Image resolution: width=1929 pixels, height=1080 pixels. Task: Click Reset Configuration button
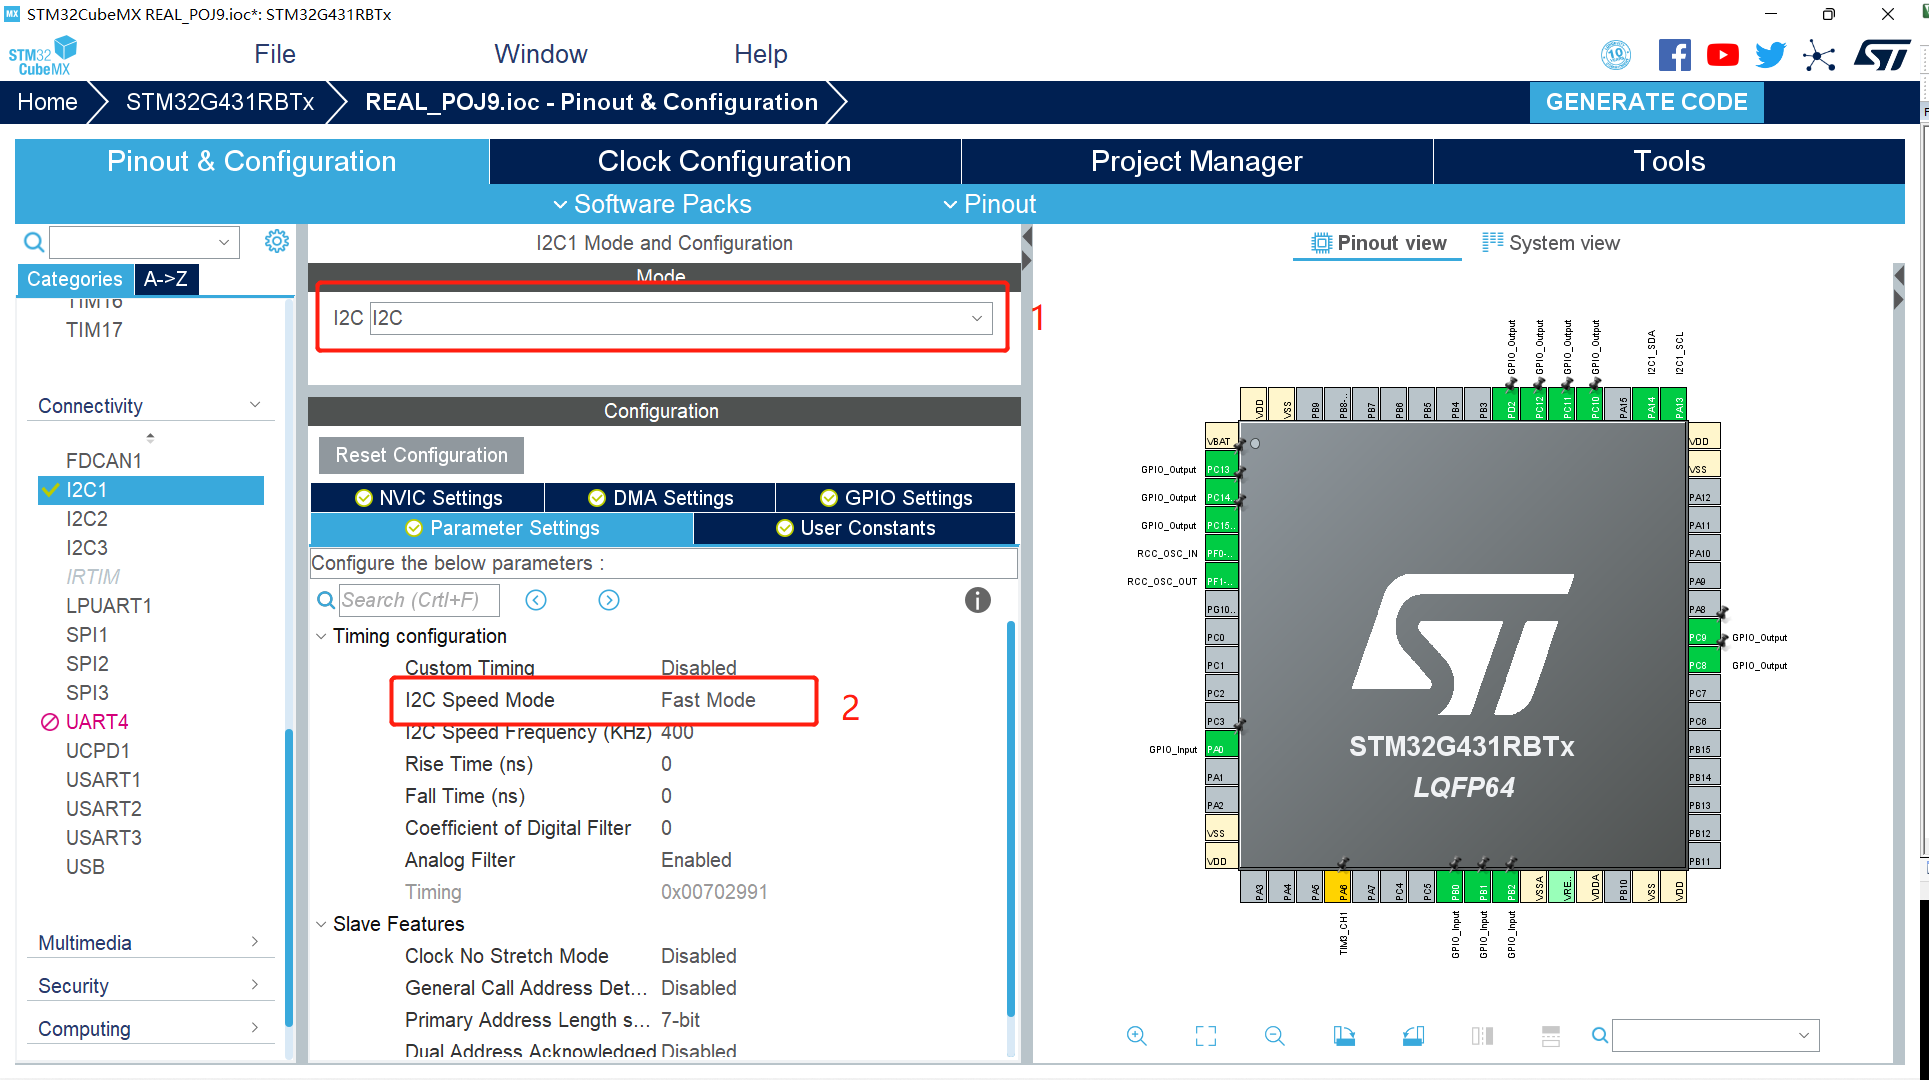click(x=421, y=455)
